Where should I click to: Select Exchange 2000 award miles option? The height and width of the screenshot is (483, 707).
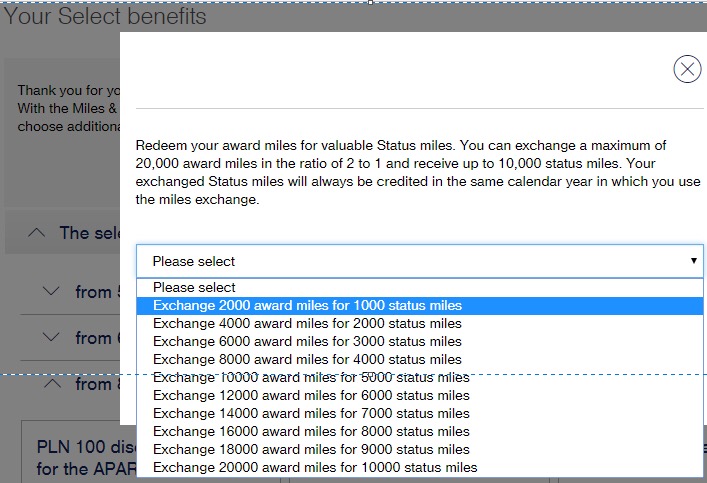coord(419,306)
